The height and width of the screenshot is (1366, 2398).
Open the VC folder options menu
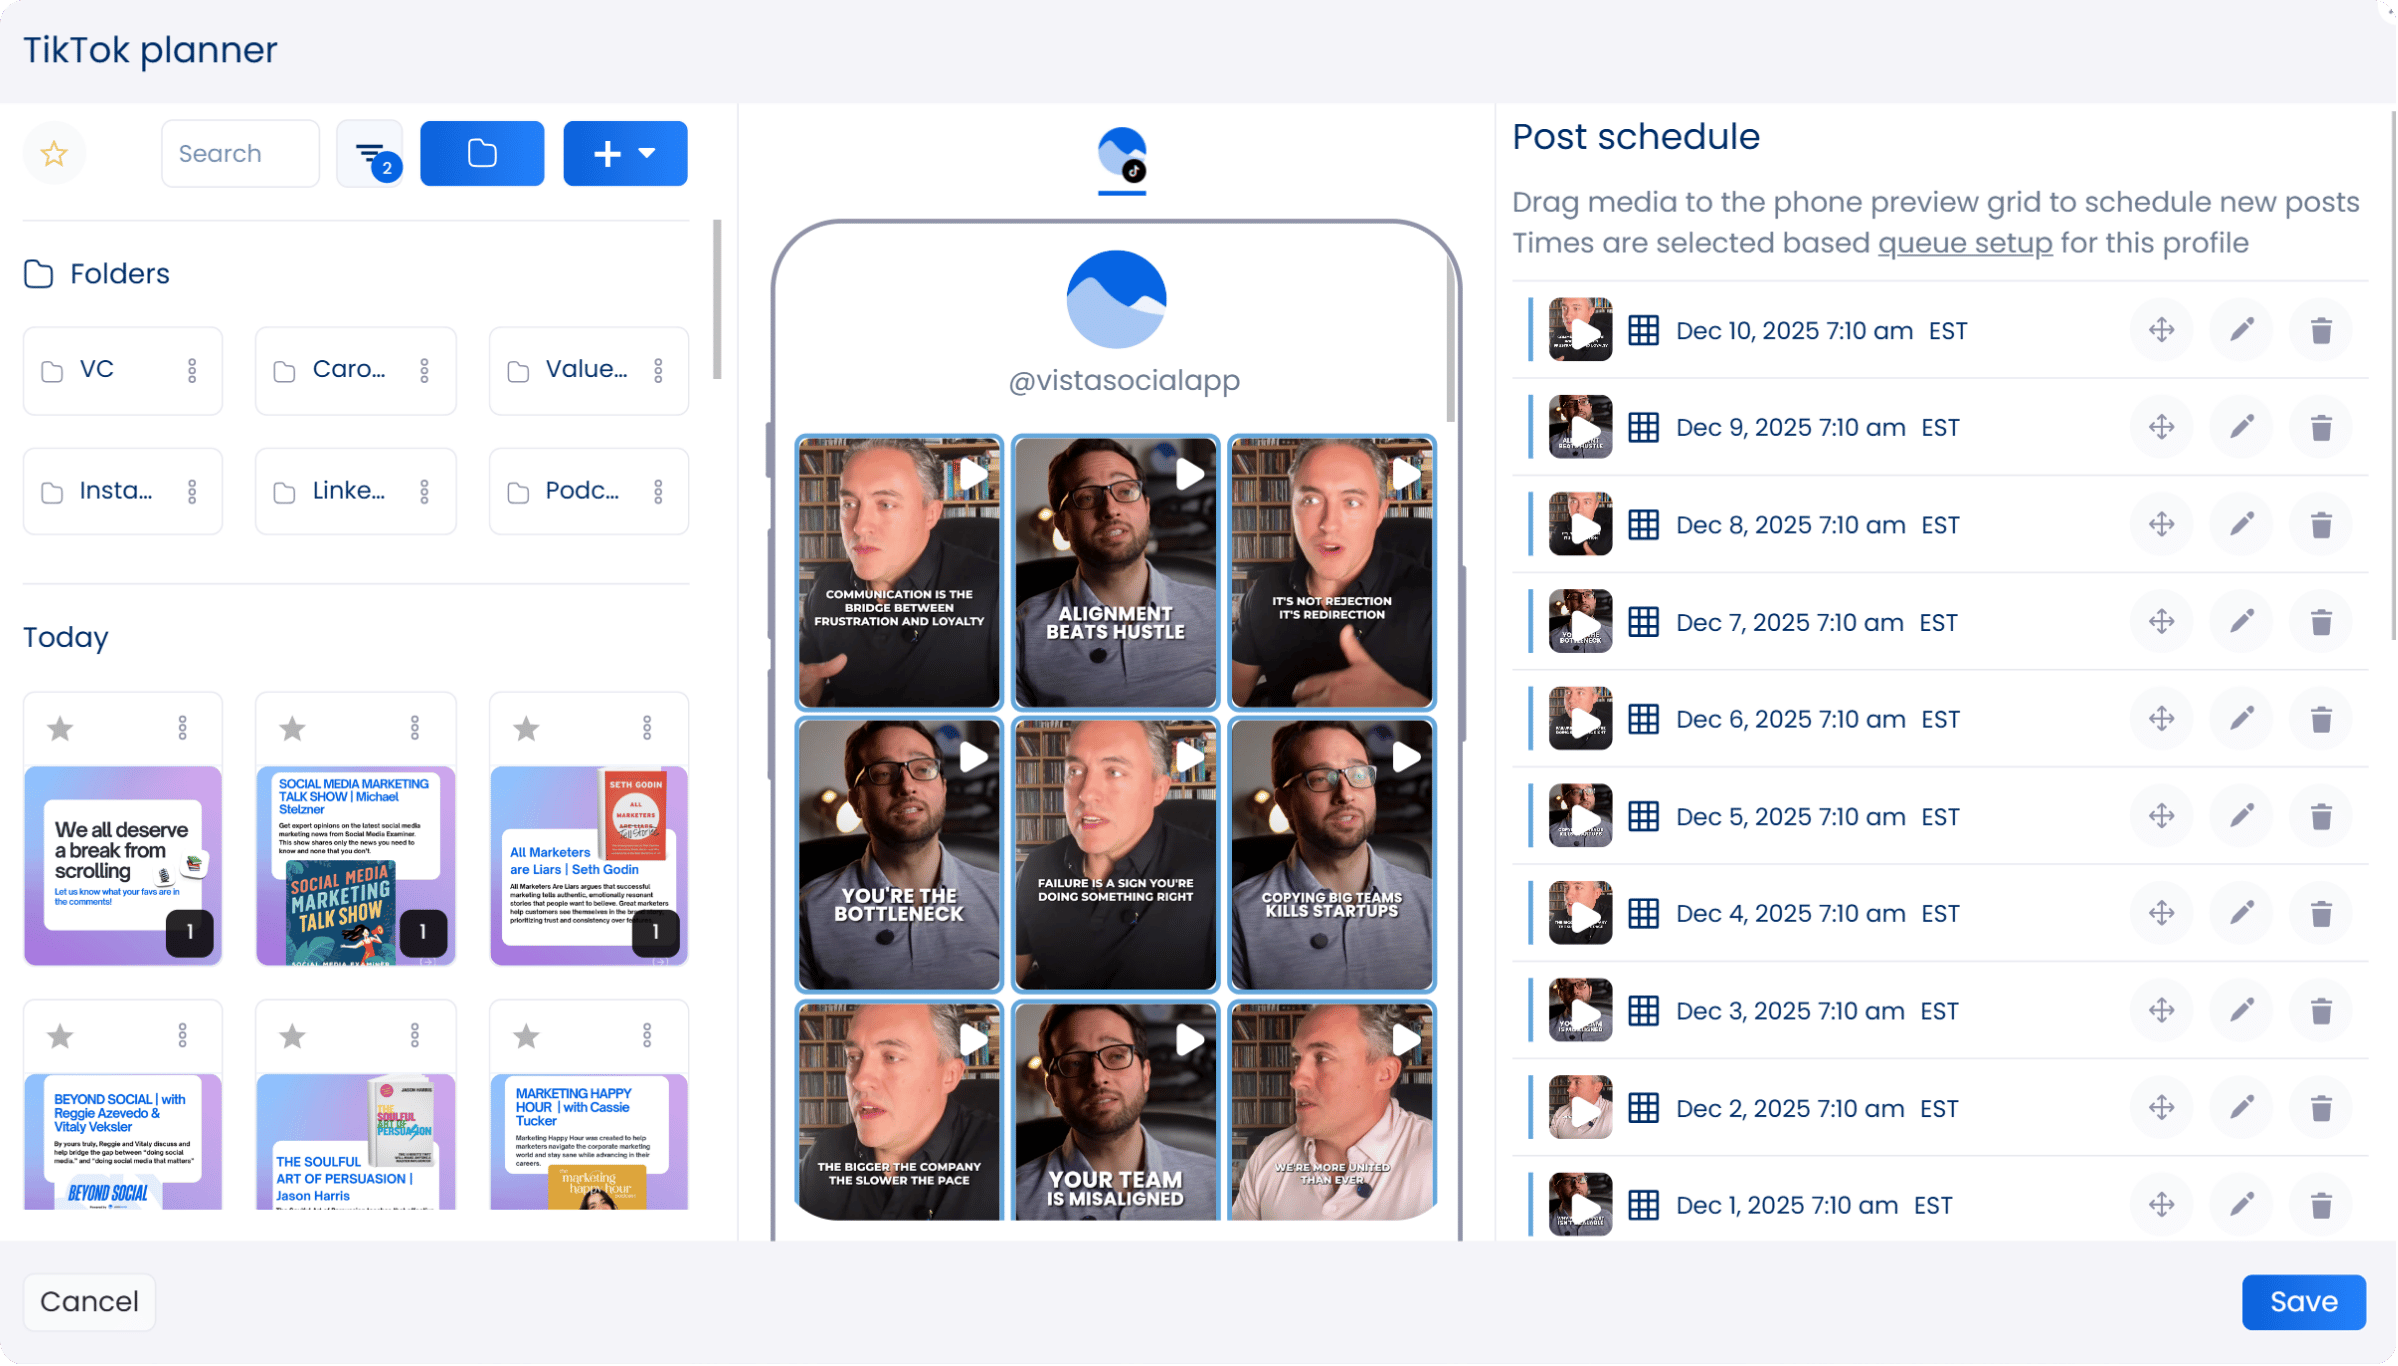[x=192, y=371]
